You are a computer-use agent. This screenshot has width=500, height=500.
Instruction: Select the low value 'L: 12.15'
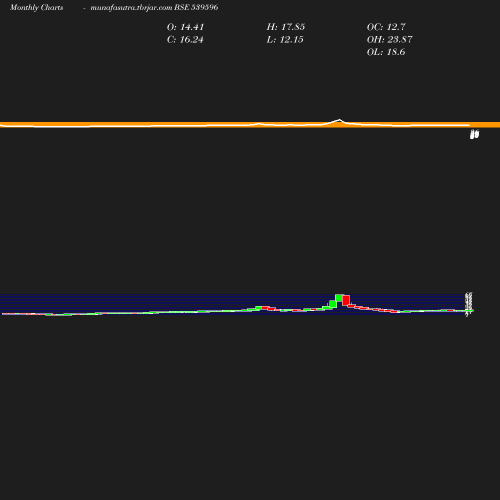pyautogui.click(x=285, y=40)
